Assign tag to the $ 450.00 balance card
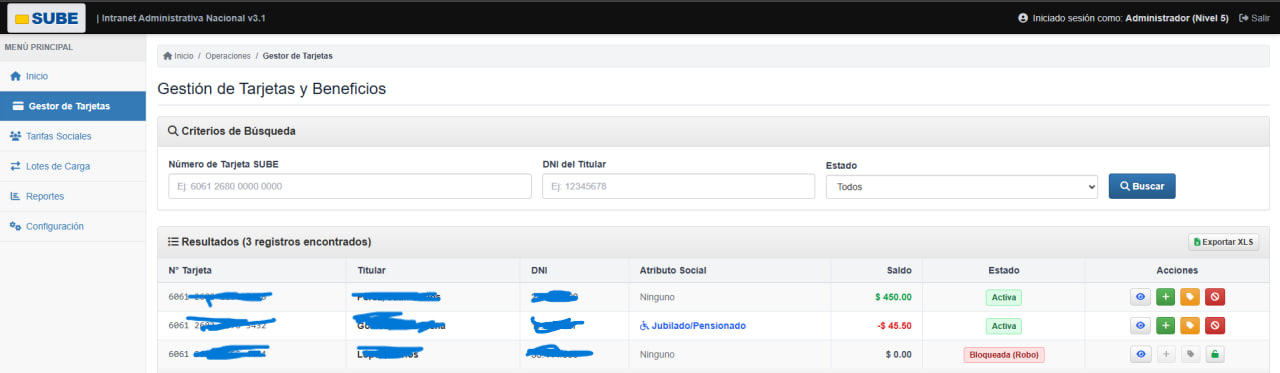Image resolution: width=1280 pixels, height=373 pixels. click(1189, 296)
